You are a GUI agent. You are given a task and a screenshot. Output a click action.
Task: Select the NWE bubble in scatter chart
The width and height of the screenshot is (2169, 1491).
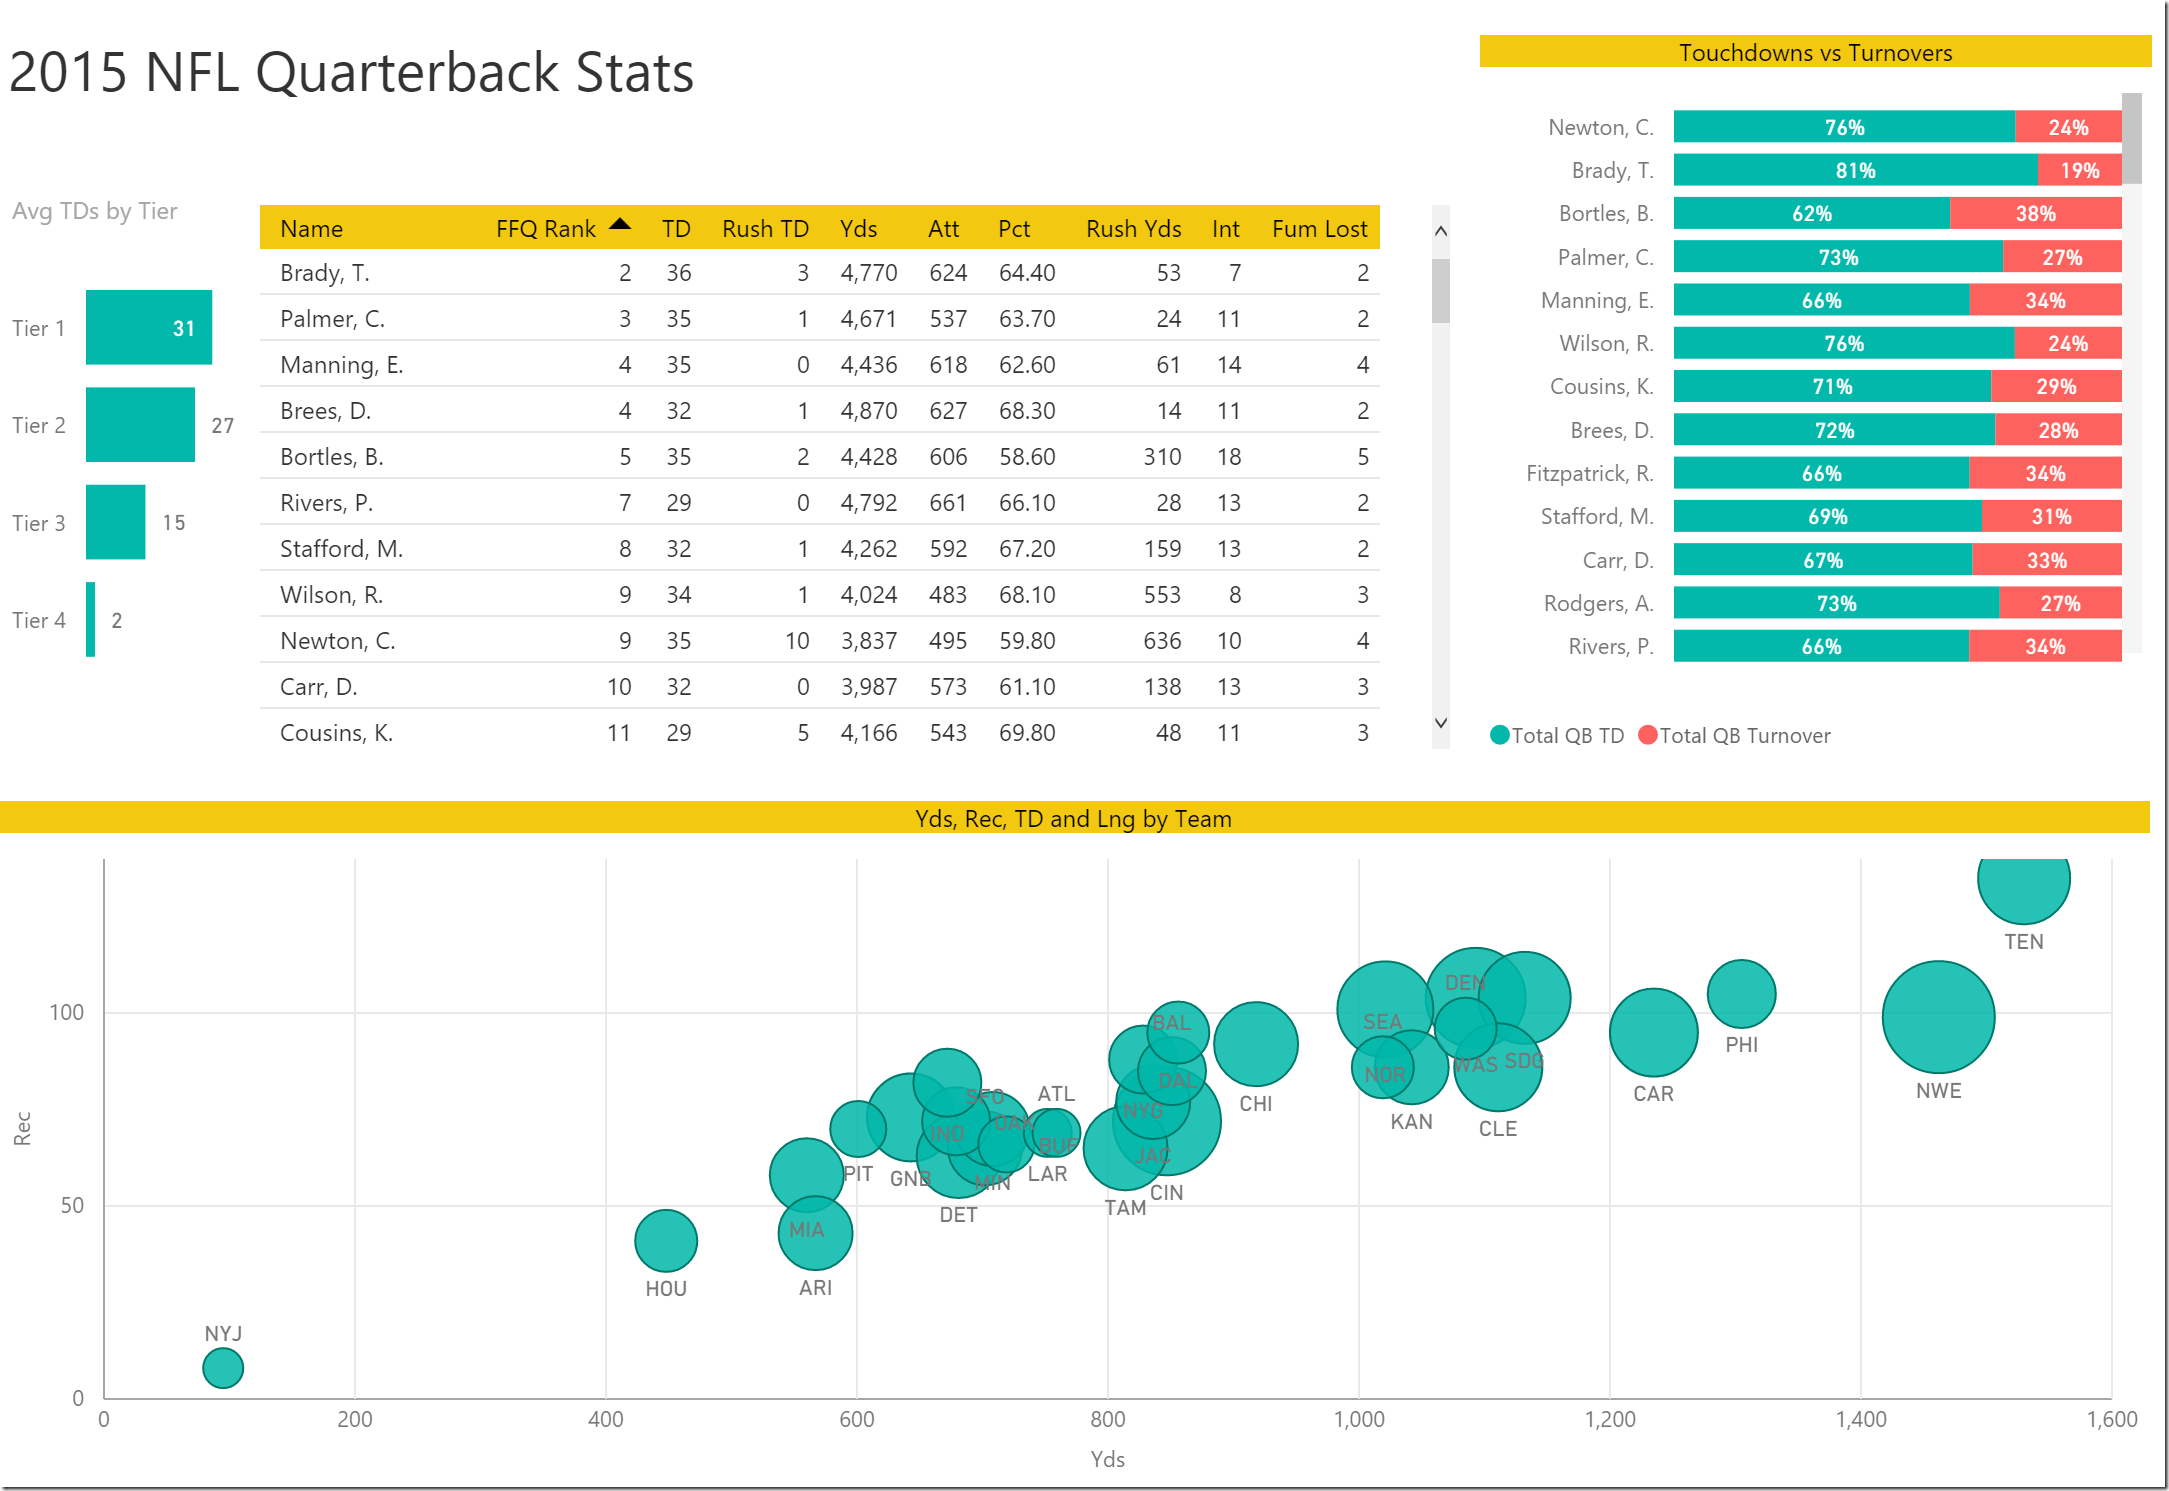tap(1938, 1017)
